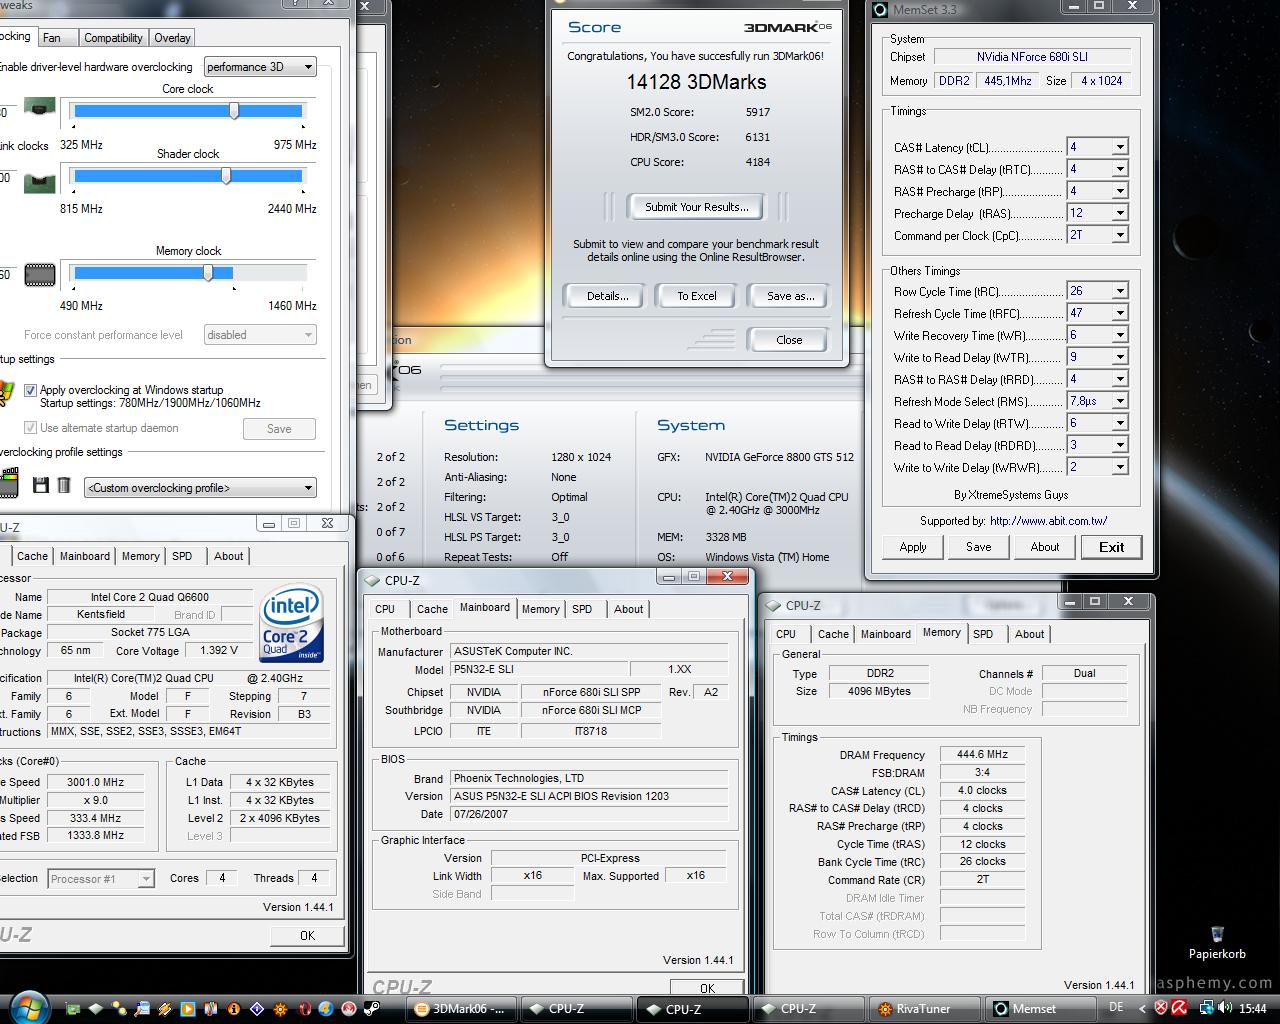The image size is (1280, 1024).
Task: Open the Avira red umbrella tray icon
Action: pos(1179,1008)
